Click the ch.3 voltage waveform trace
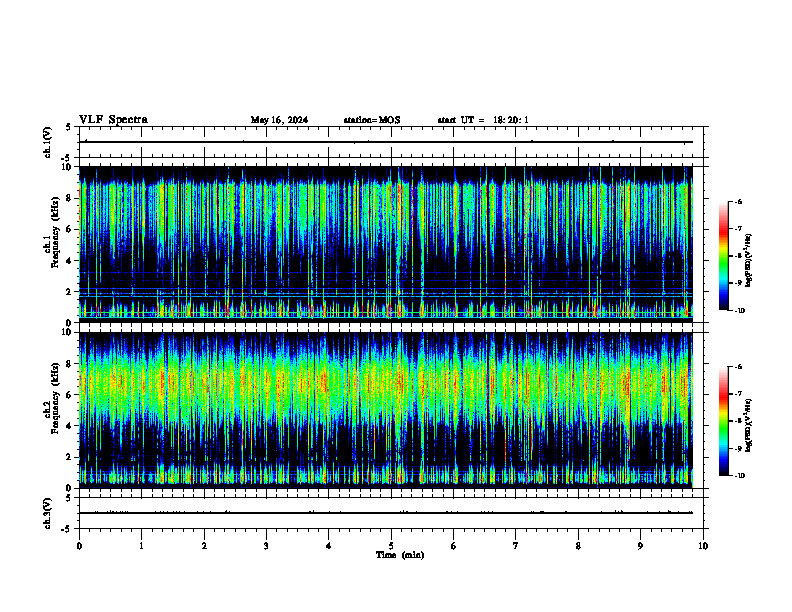 [386, 513]
